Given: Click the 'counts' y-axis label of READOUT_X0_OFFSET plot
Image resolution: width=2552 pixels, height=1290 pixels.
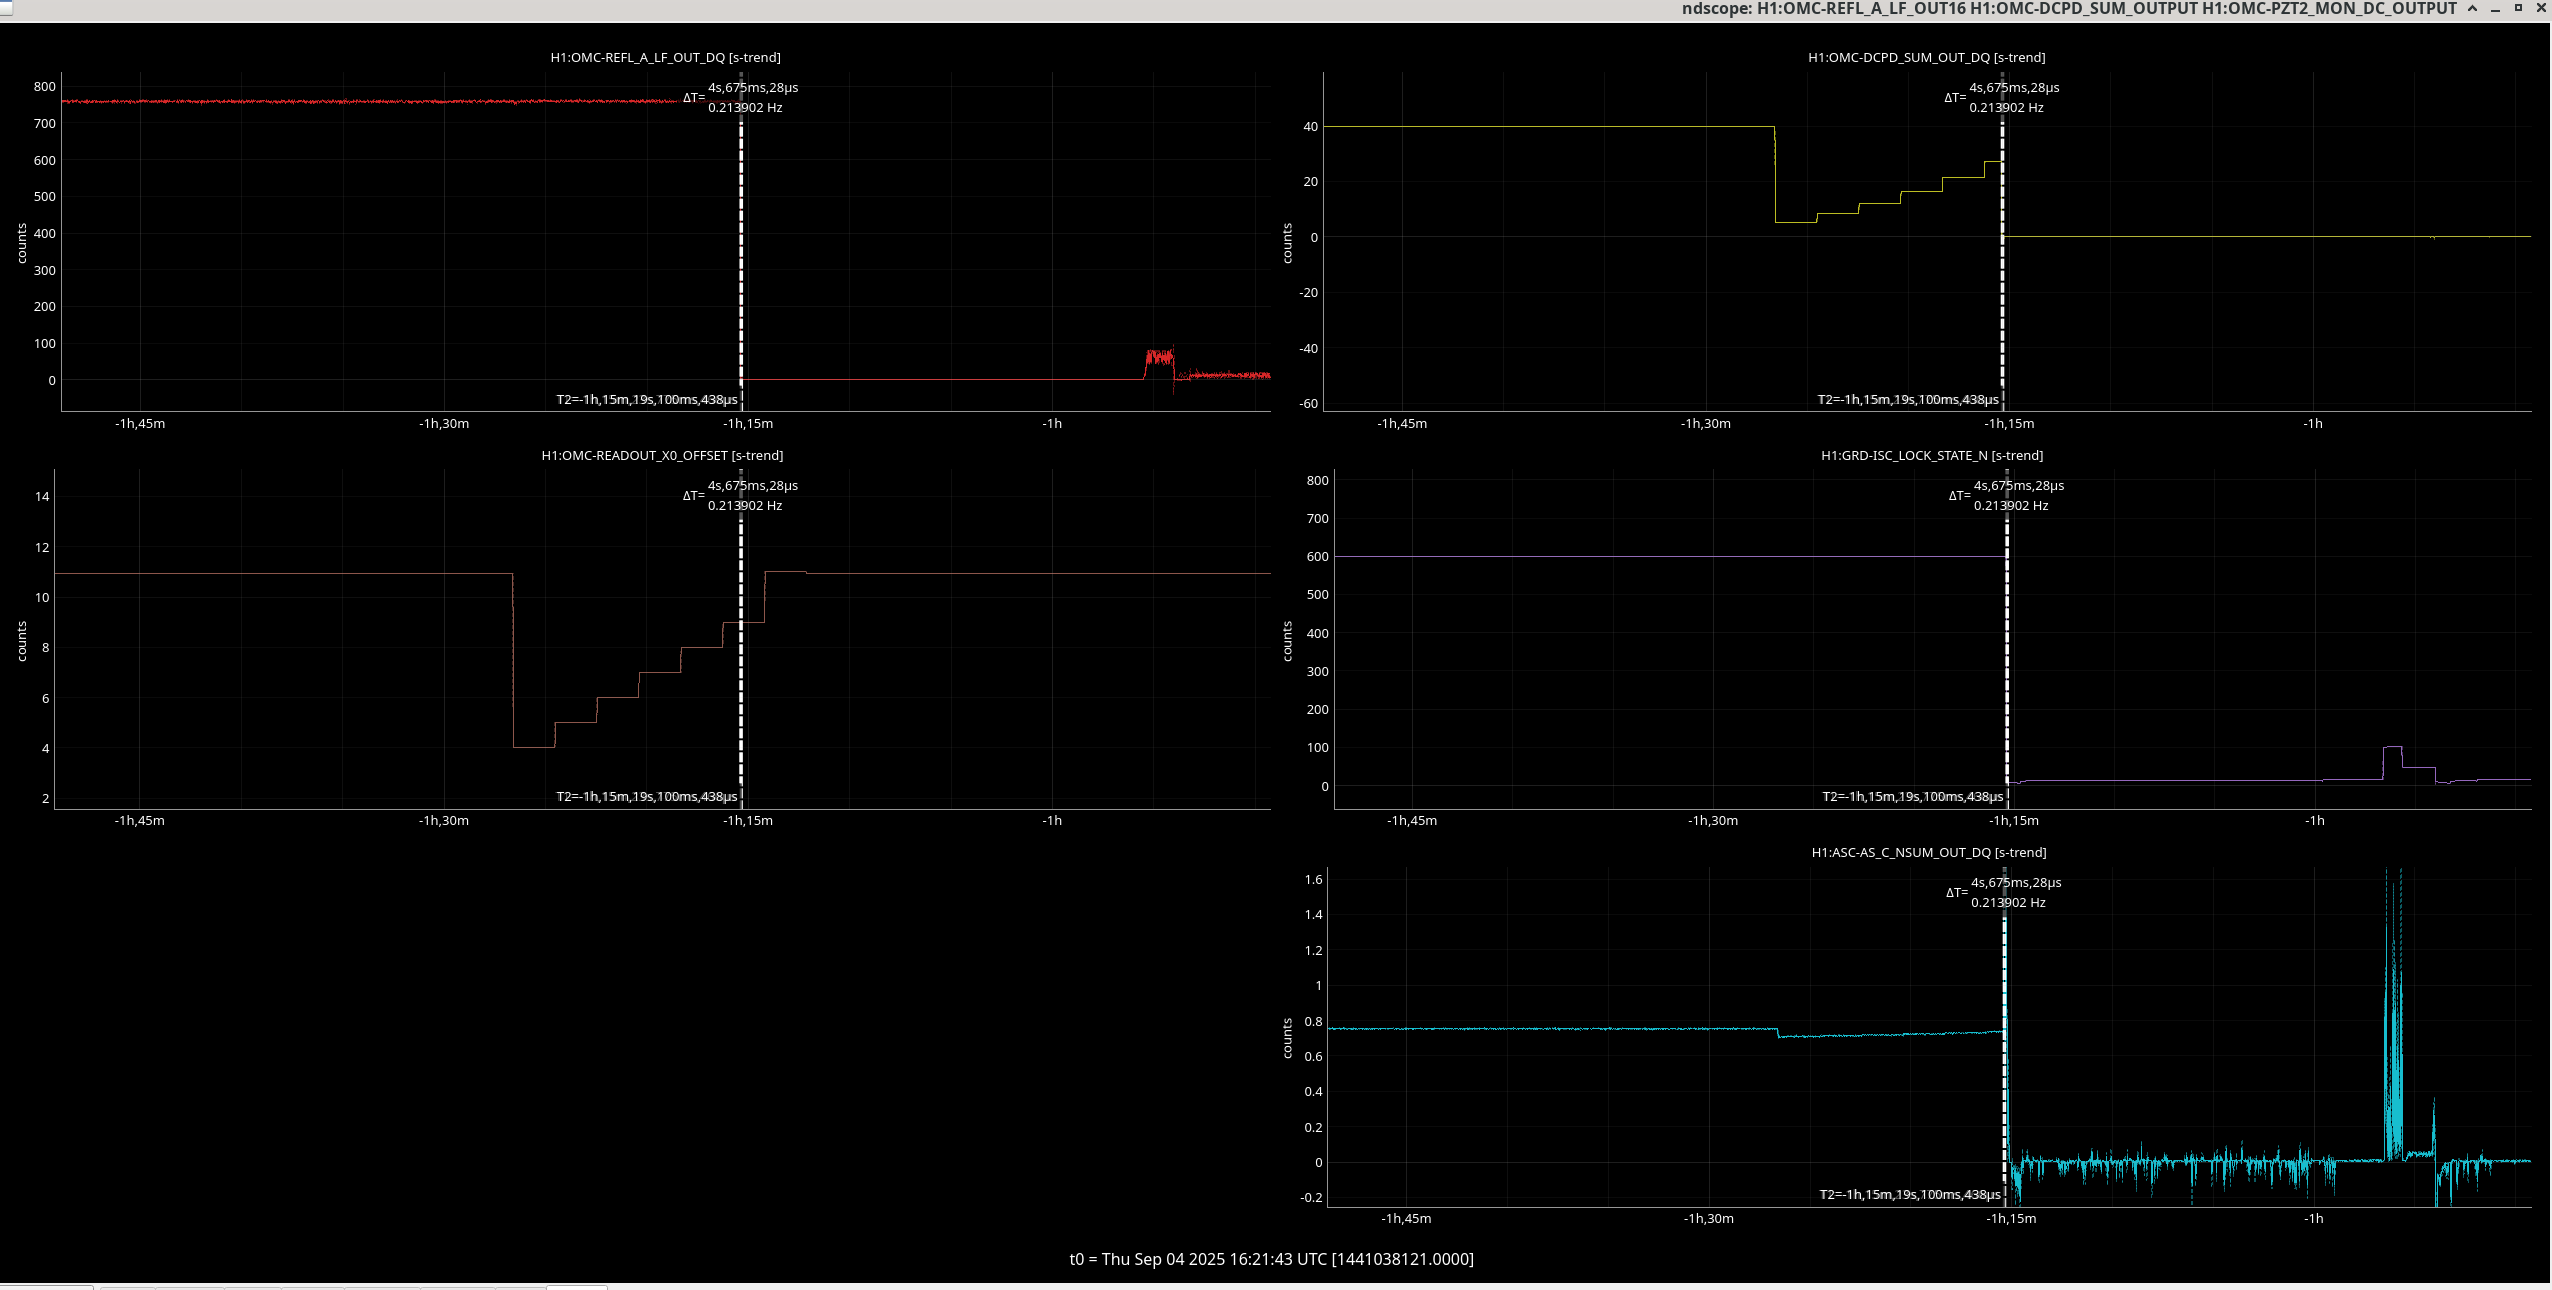Looking at the screenshot, I should (22, 641).
